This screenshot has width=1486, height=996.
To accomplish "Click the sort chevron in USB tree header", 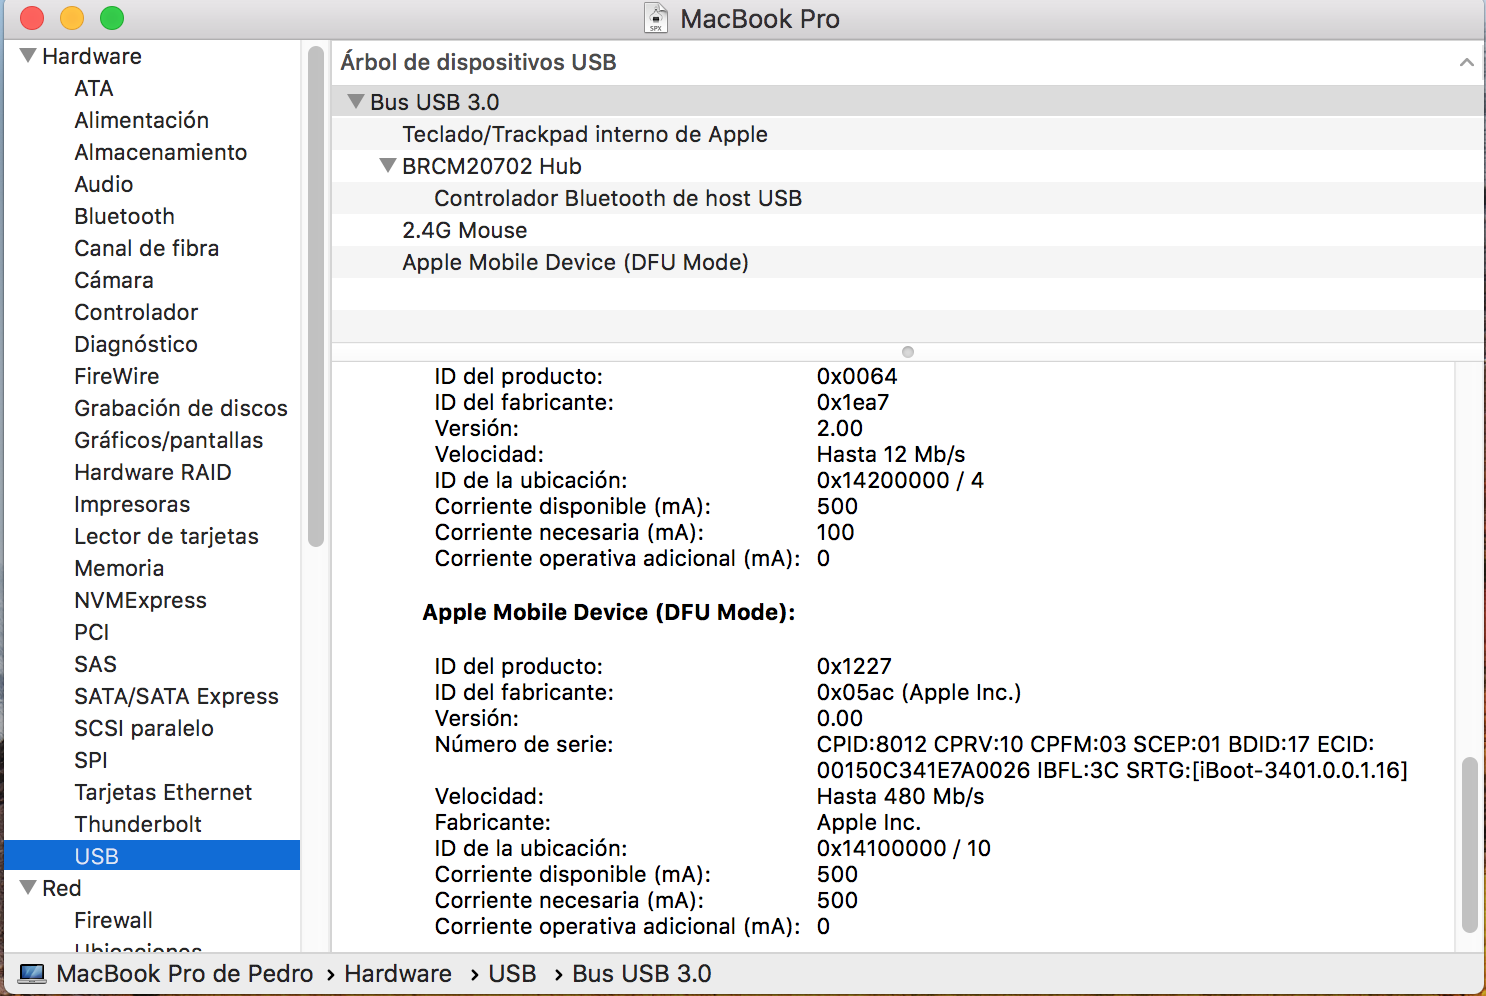I will click(x=1466, y=62).
